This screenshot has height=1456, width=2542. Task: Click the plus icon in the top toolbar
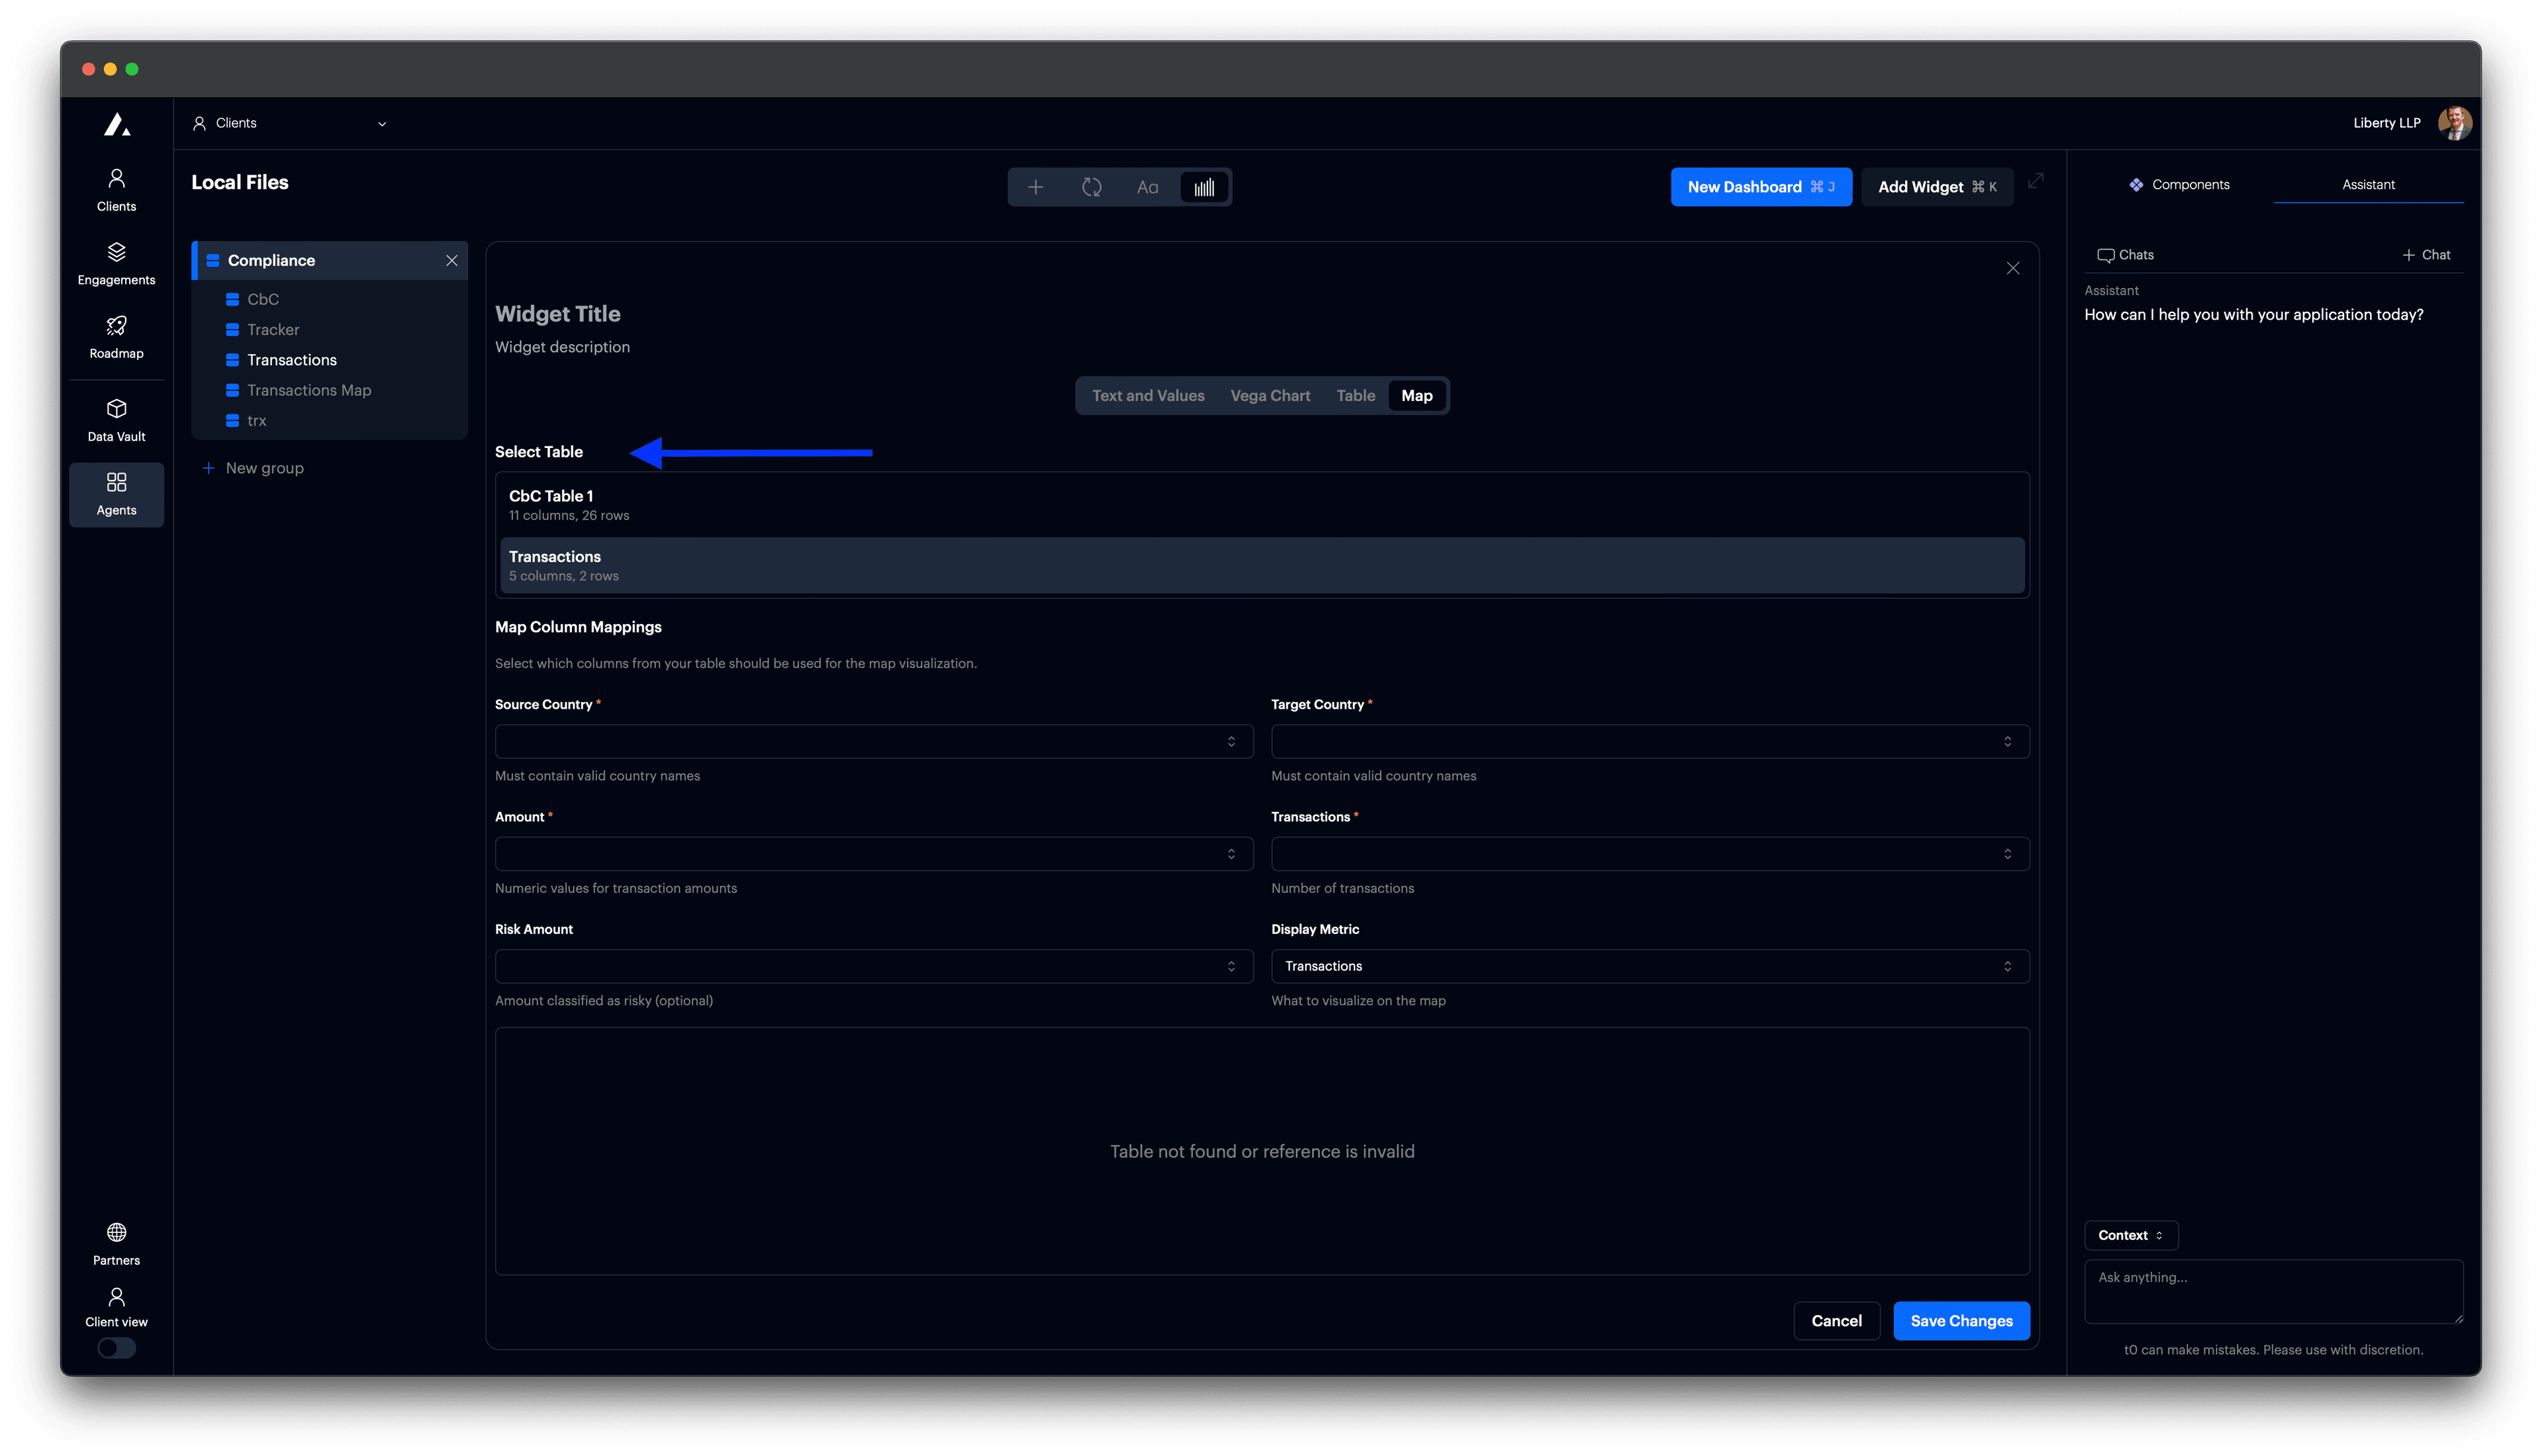pos(1035,187)
